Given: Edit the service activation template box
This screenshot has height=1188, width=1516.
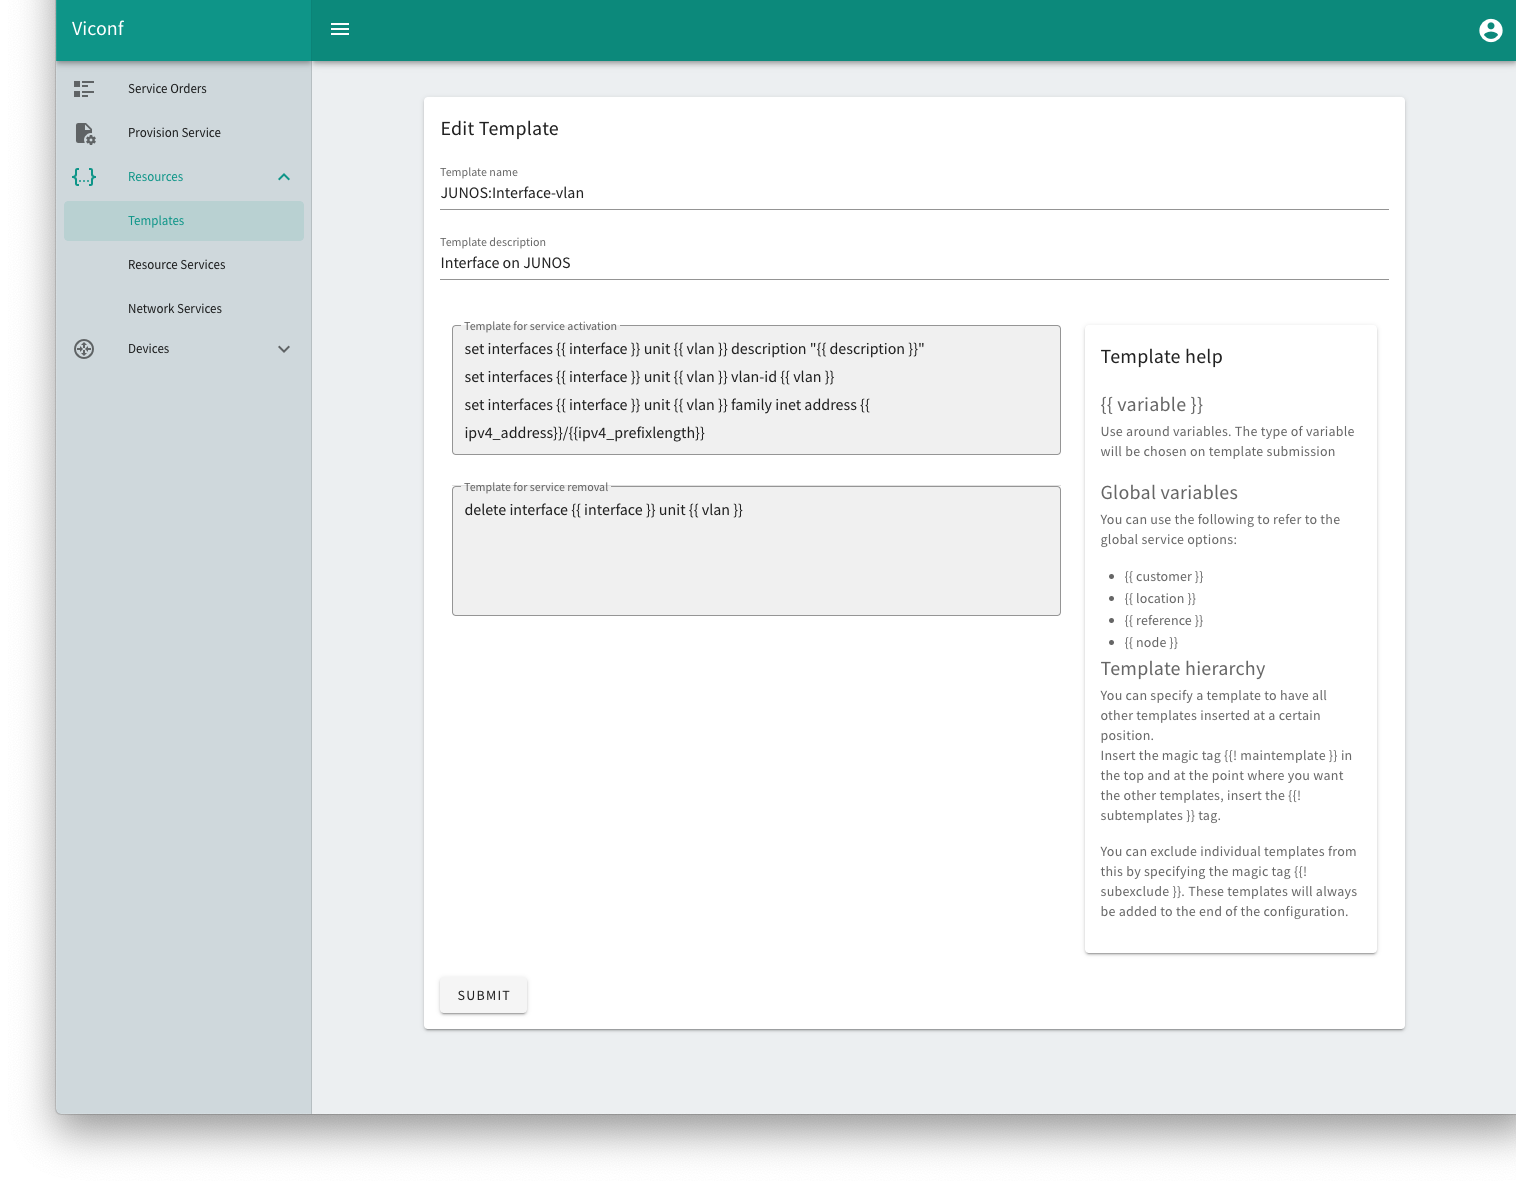Looking at the screenshot, I should click(755, 391).
